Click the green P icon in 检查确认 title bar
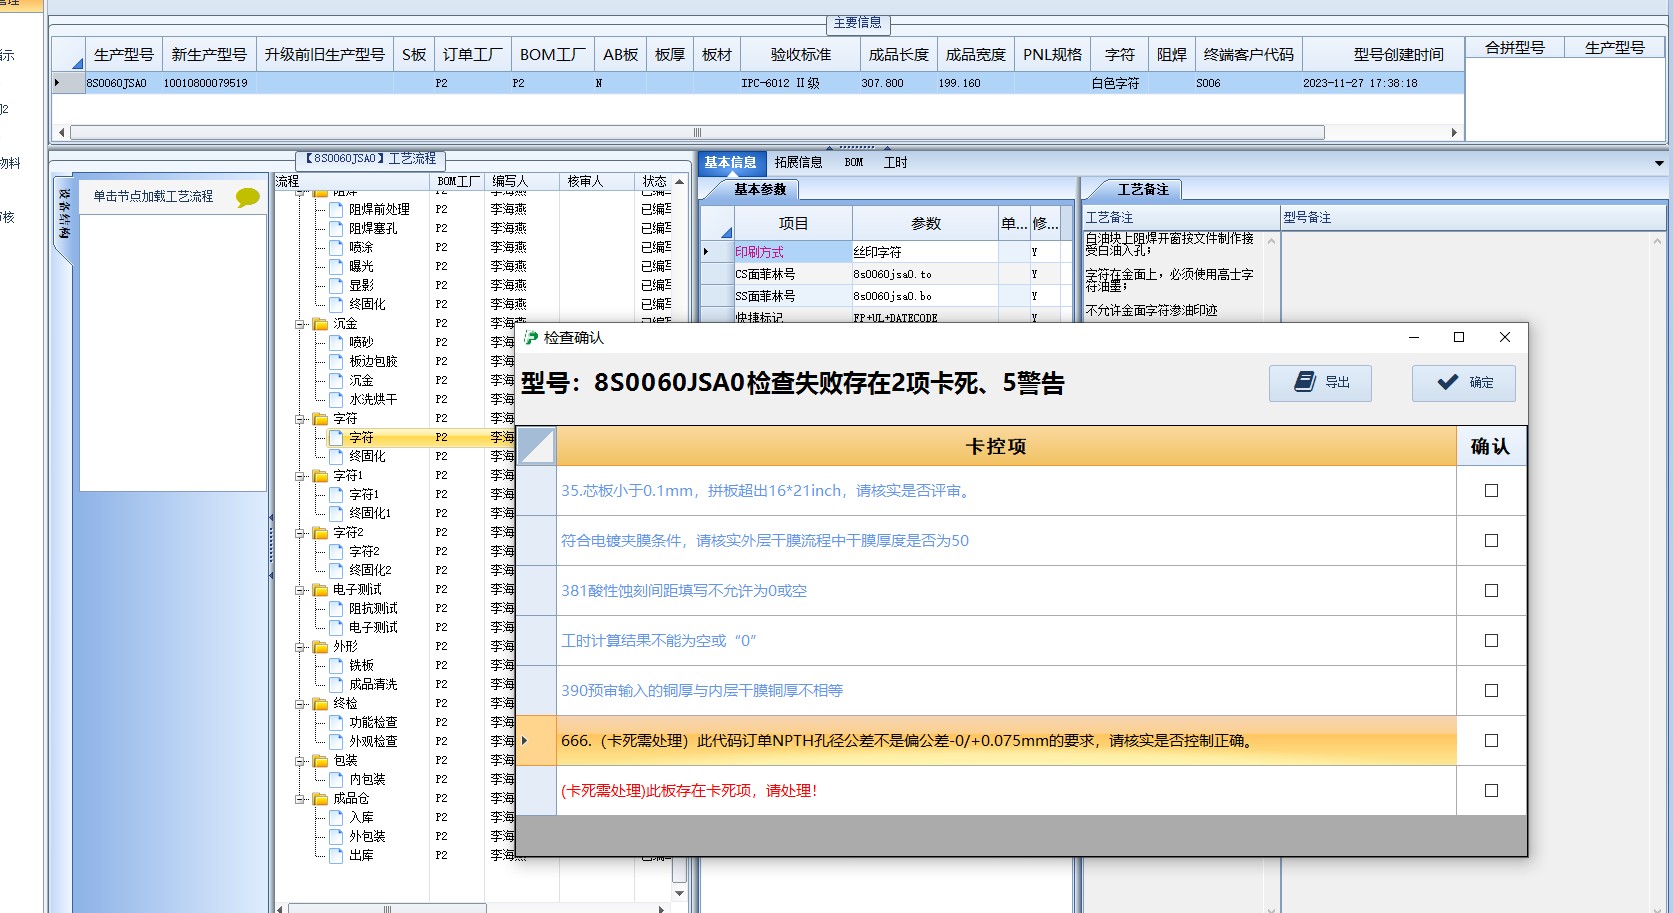The image size is (1673, 913). pyautogui.click(x=531, y=338)
